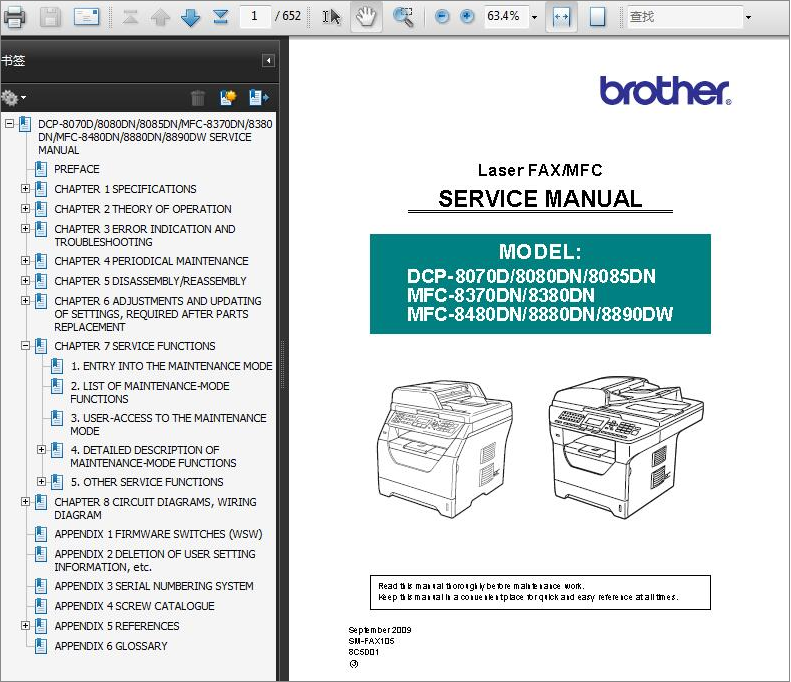This screenshot has height=682, width=791.
Task: Click the zoom level field 63.4%
Action: 506,17
